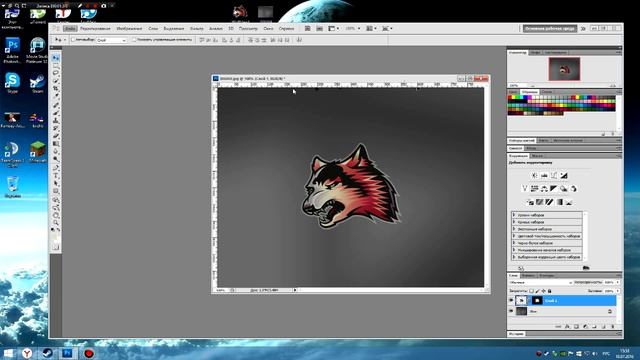
Task: Enable the Auto-Select checkbox in options bar
Action: [x=73, y=40]
